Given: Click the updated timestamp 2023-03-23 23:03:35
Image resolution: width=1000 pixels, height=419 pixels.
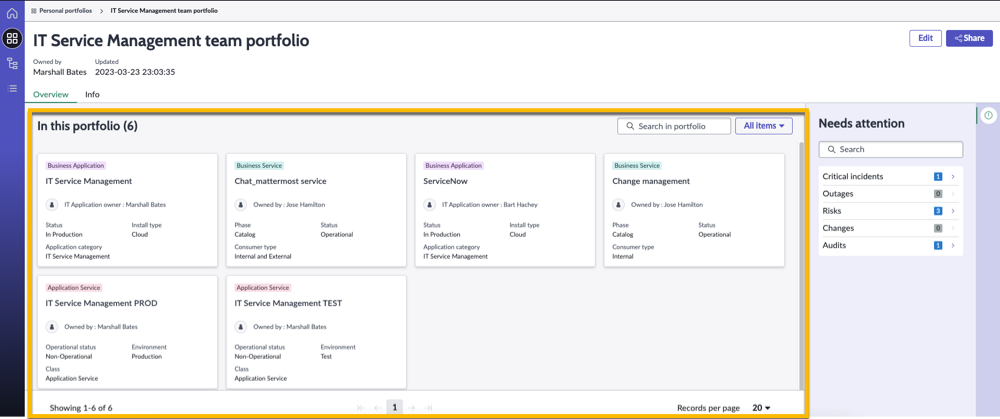Looking at the screenshot, I should 135,72.
